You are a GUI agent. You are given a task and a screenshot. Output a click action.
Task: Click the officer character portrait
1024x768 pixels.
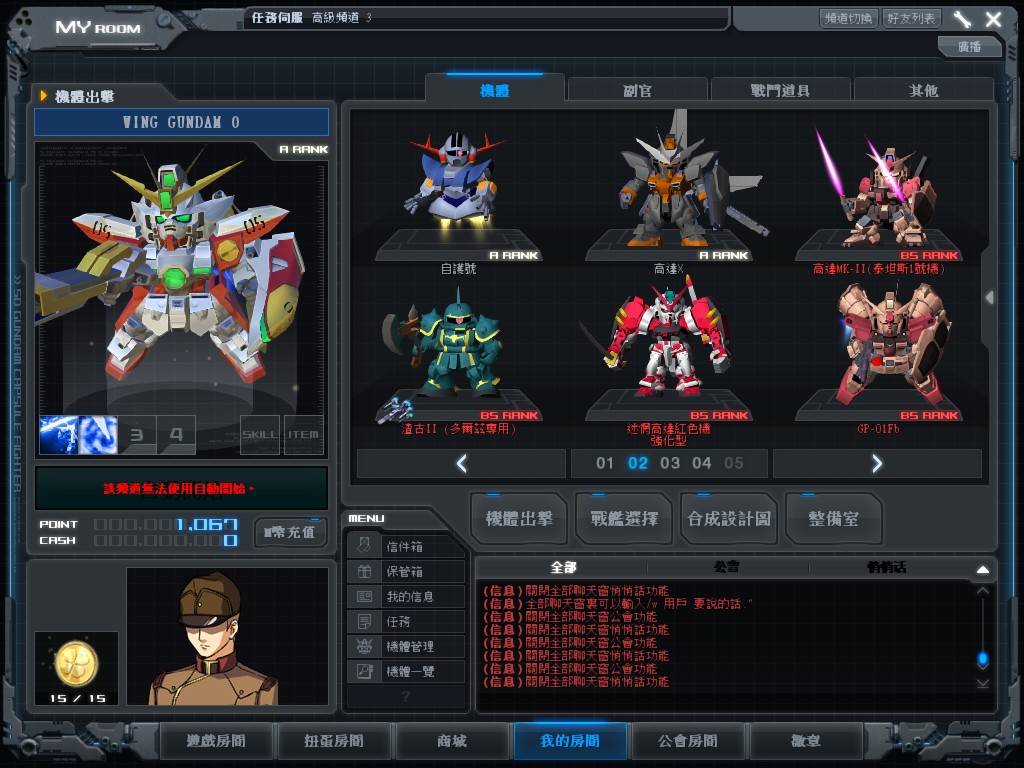click(227, 636)
